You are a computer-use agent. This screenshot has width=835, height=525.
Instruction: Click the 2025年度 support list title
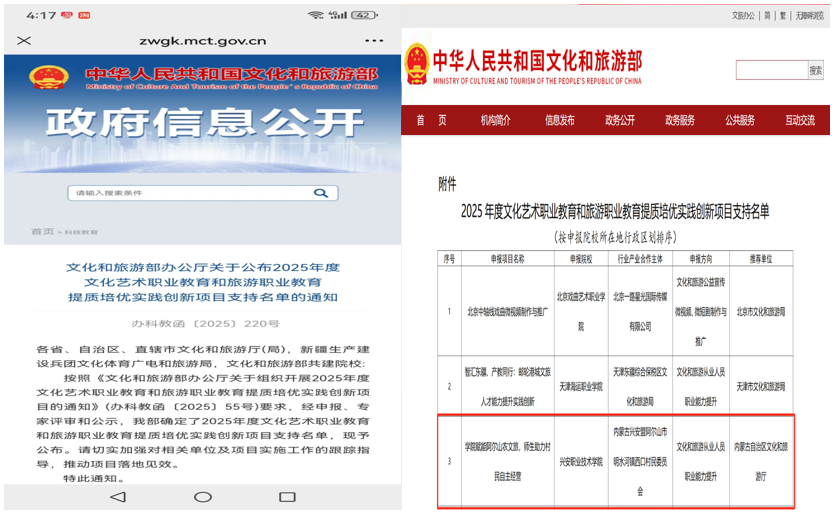point(615,211)
